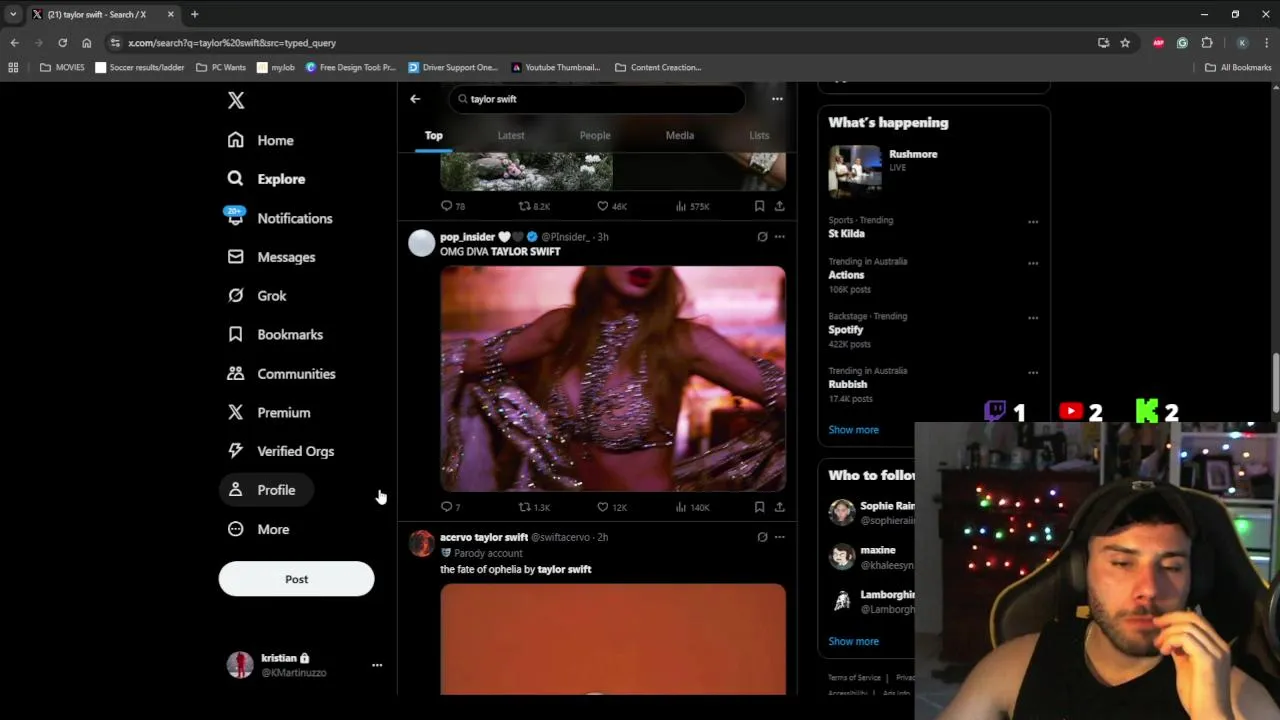Click the taylor swift search field
1280x720 pixels.
click(x=597, y=99)
